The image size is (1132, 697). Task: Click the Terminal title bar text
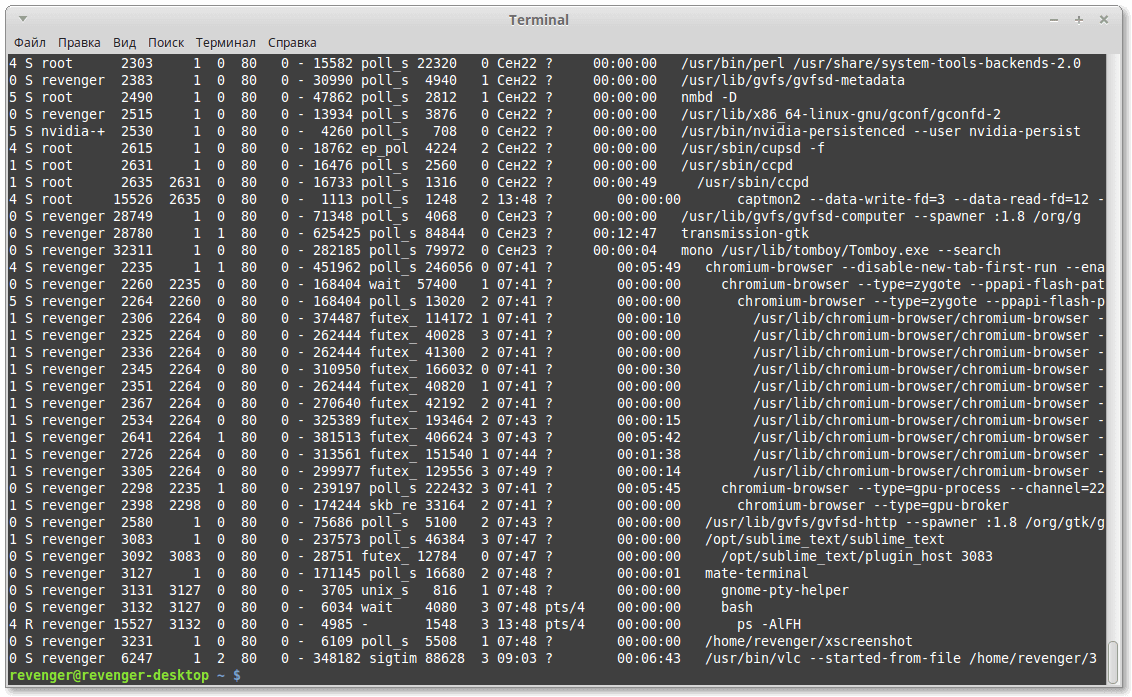(539, 20)
